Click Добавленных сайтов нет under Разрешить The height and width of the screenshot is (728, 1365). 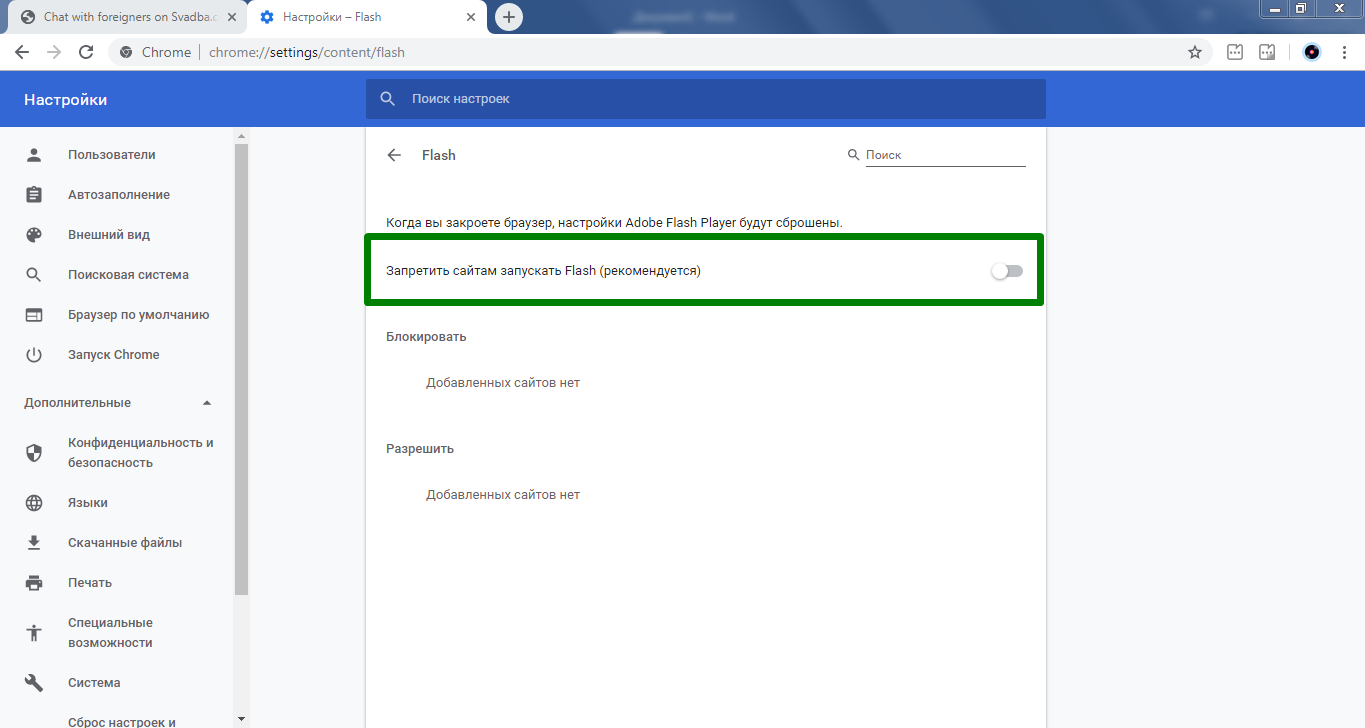tap(503, 495)
